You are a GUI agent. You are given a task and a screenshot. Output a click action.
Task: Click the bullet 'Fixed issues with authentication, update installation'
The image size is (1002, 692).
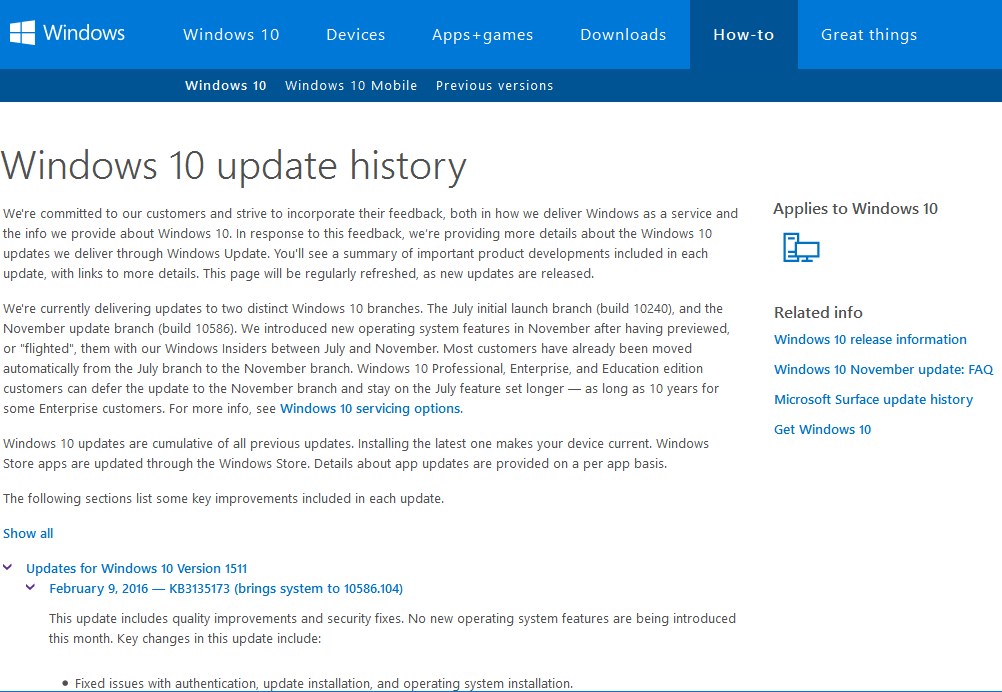point(323,683)
